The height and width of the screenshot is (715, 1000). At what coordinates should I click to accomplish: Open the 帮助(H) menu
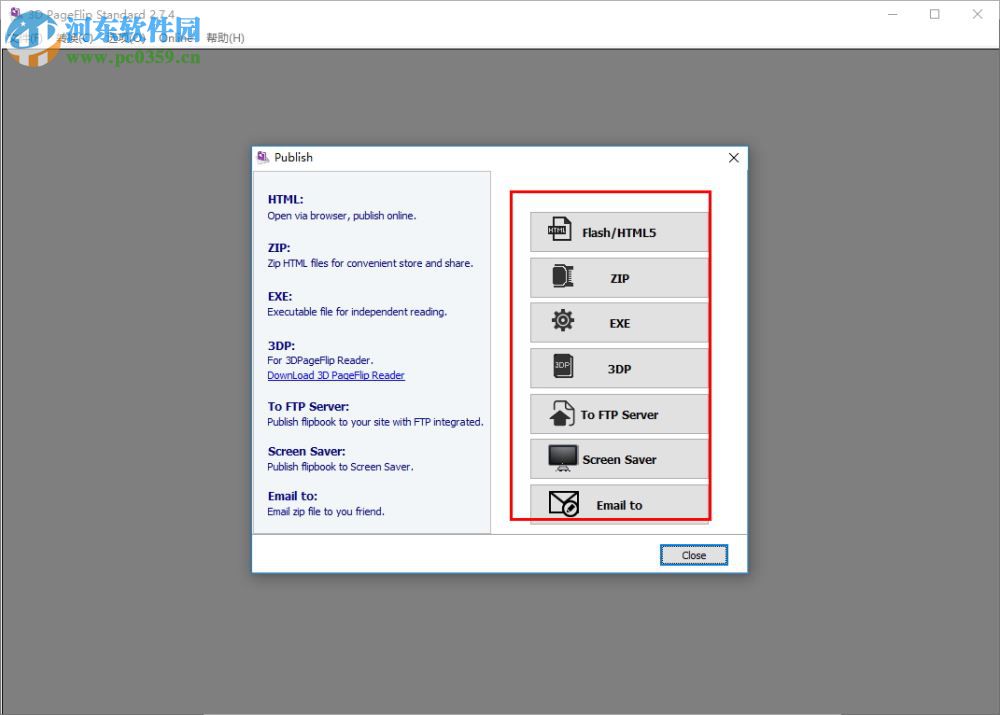pos(225,38)
